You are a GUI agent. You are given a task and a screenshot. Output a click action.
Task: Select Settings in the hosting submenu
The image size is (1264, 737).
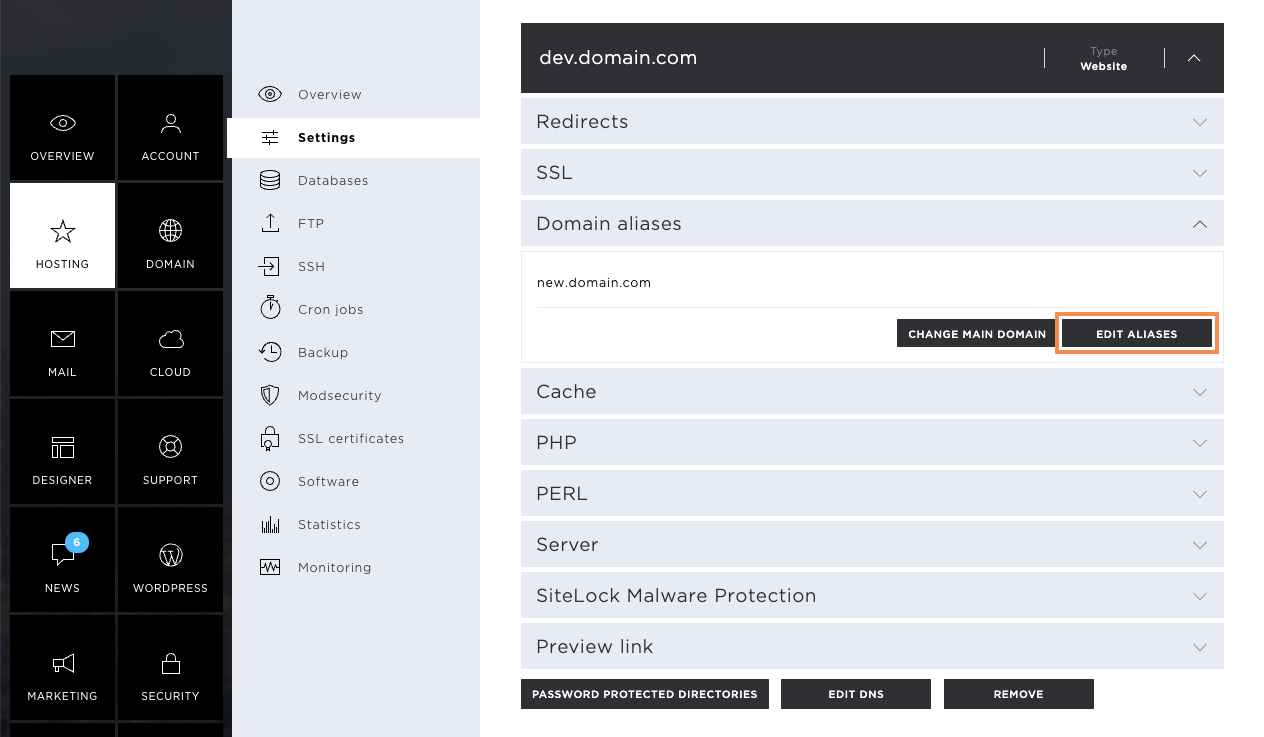pos(327,137)
